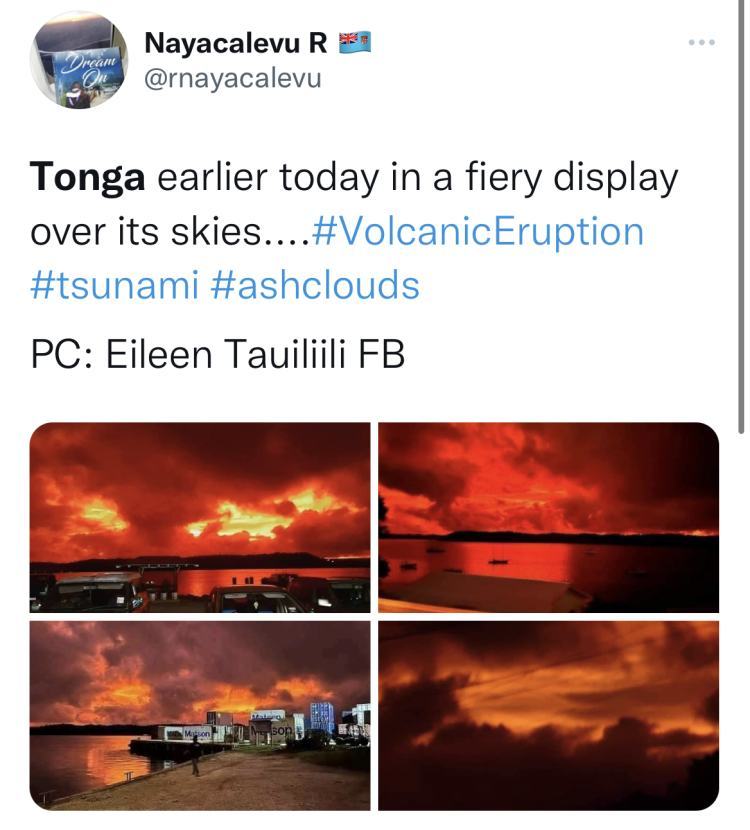This screenshot has height=830, width=750.
Task: Click the bold Tonga keyword
Action: (x=87, y=177)
